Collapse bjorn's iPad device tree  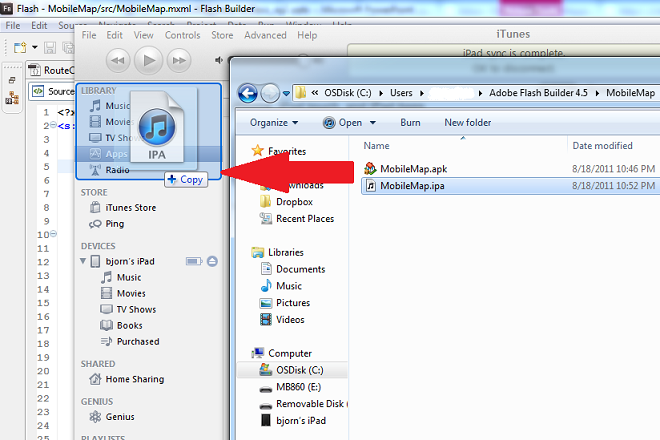point(83,261)
